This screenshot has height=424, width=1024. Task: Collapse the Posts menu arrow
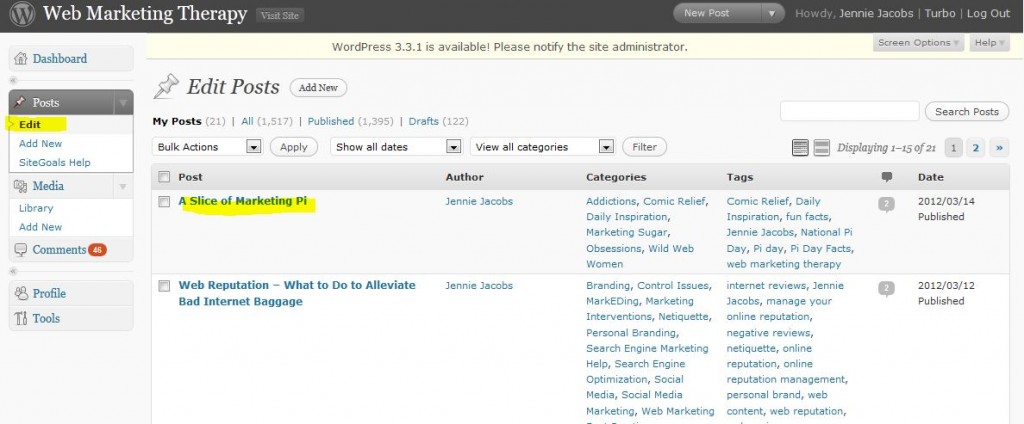123,103
